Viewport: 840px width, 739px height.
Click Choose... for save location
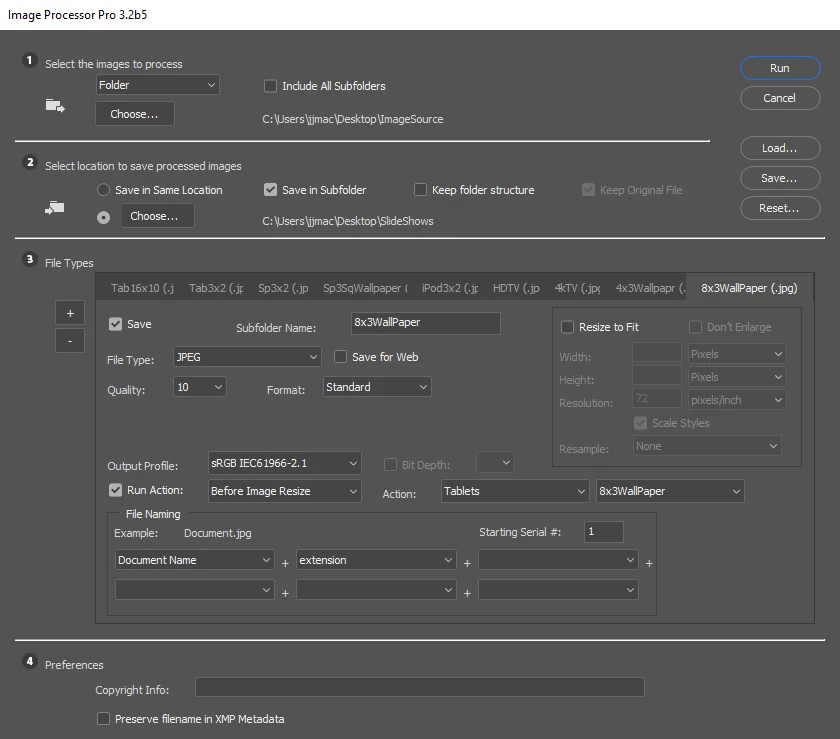pos(158,216)
